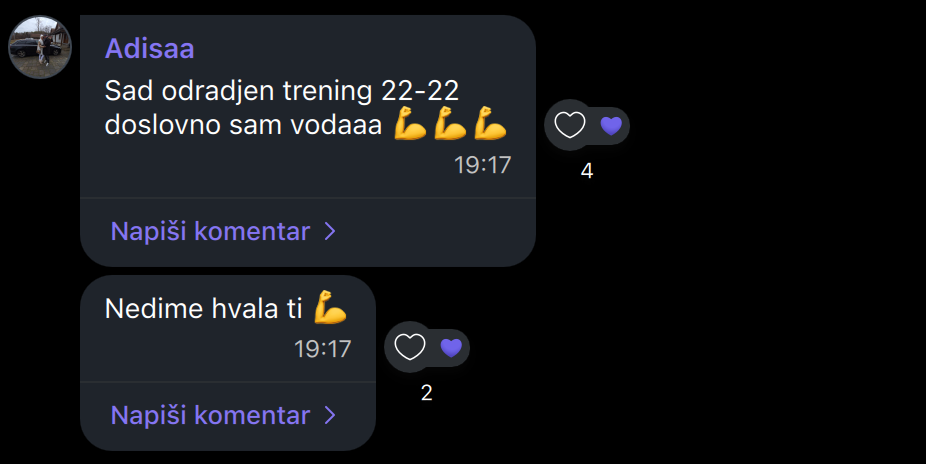Click the 'Nedime hvala ti' message text
Viewport: 926px width, 464px height.
pyautogui.click(x=204, y=309)
